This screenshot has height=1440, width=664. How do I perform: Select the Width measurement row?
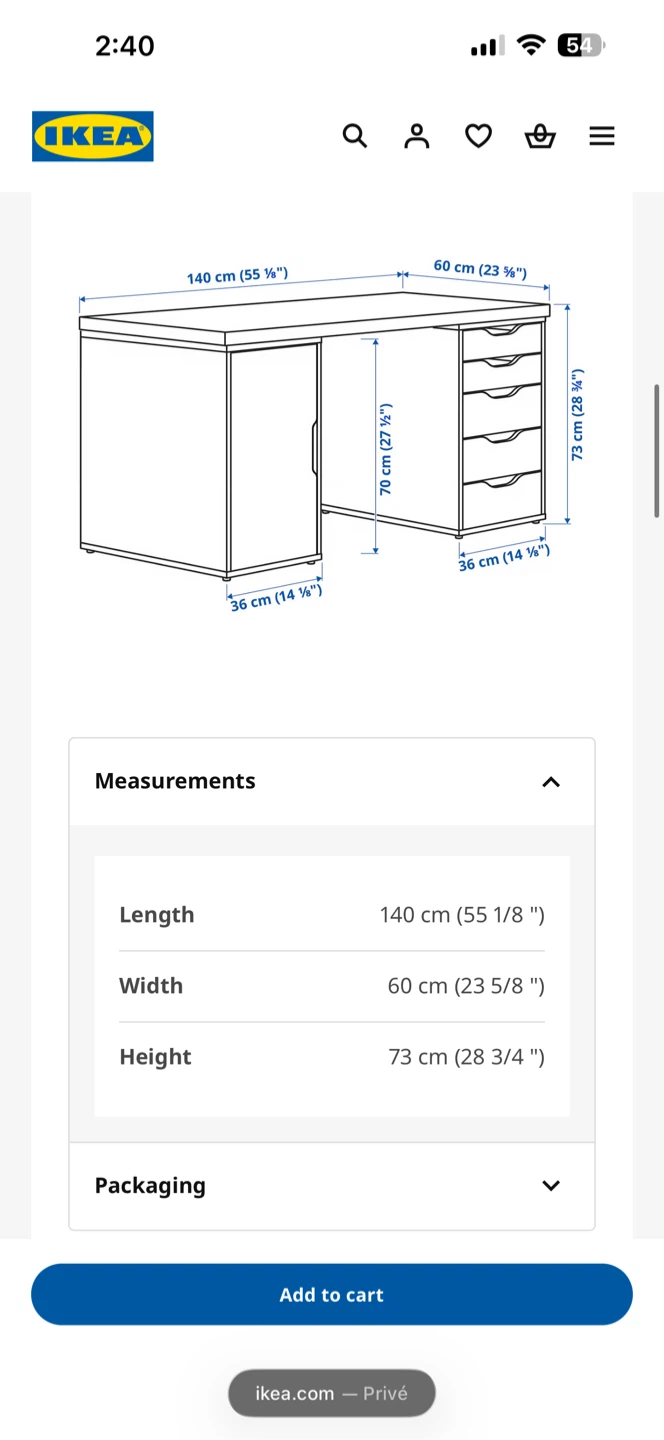point(332,986)
